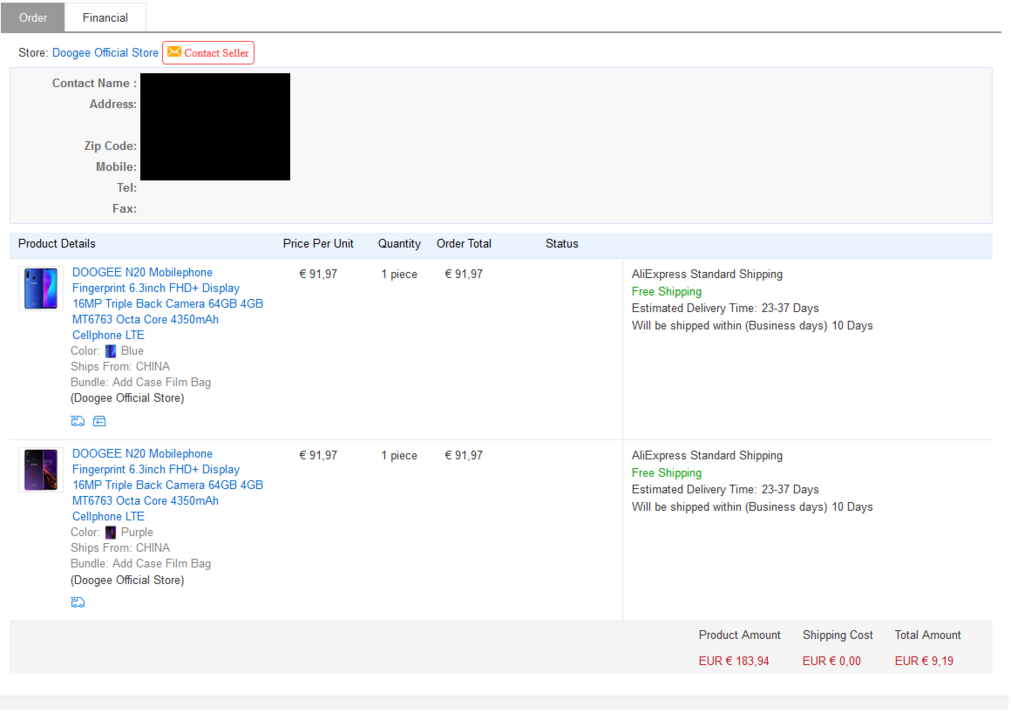
Task: Open the blue DOOGEE N20 product thumbnail
Action: (x=41, y=289)
